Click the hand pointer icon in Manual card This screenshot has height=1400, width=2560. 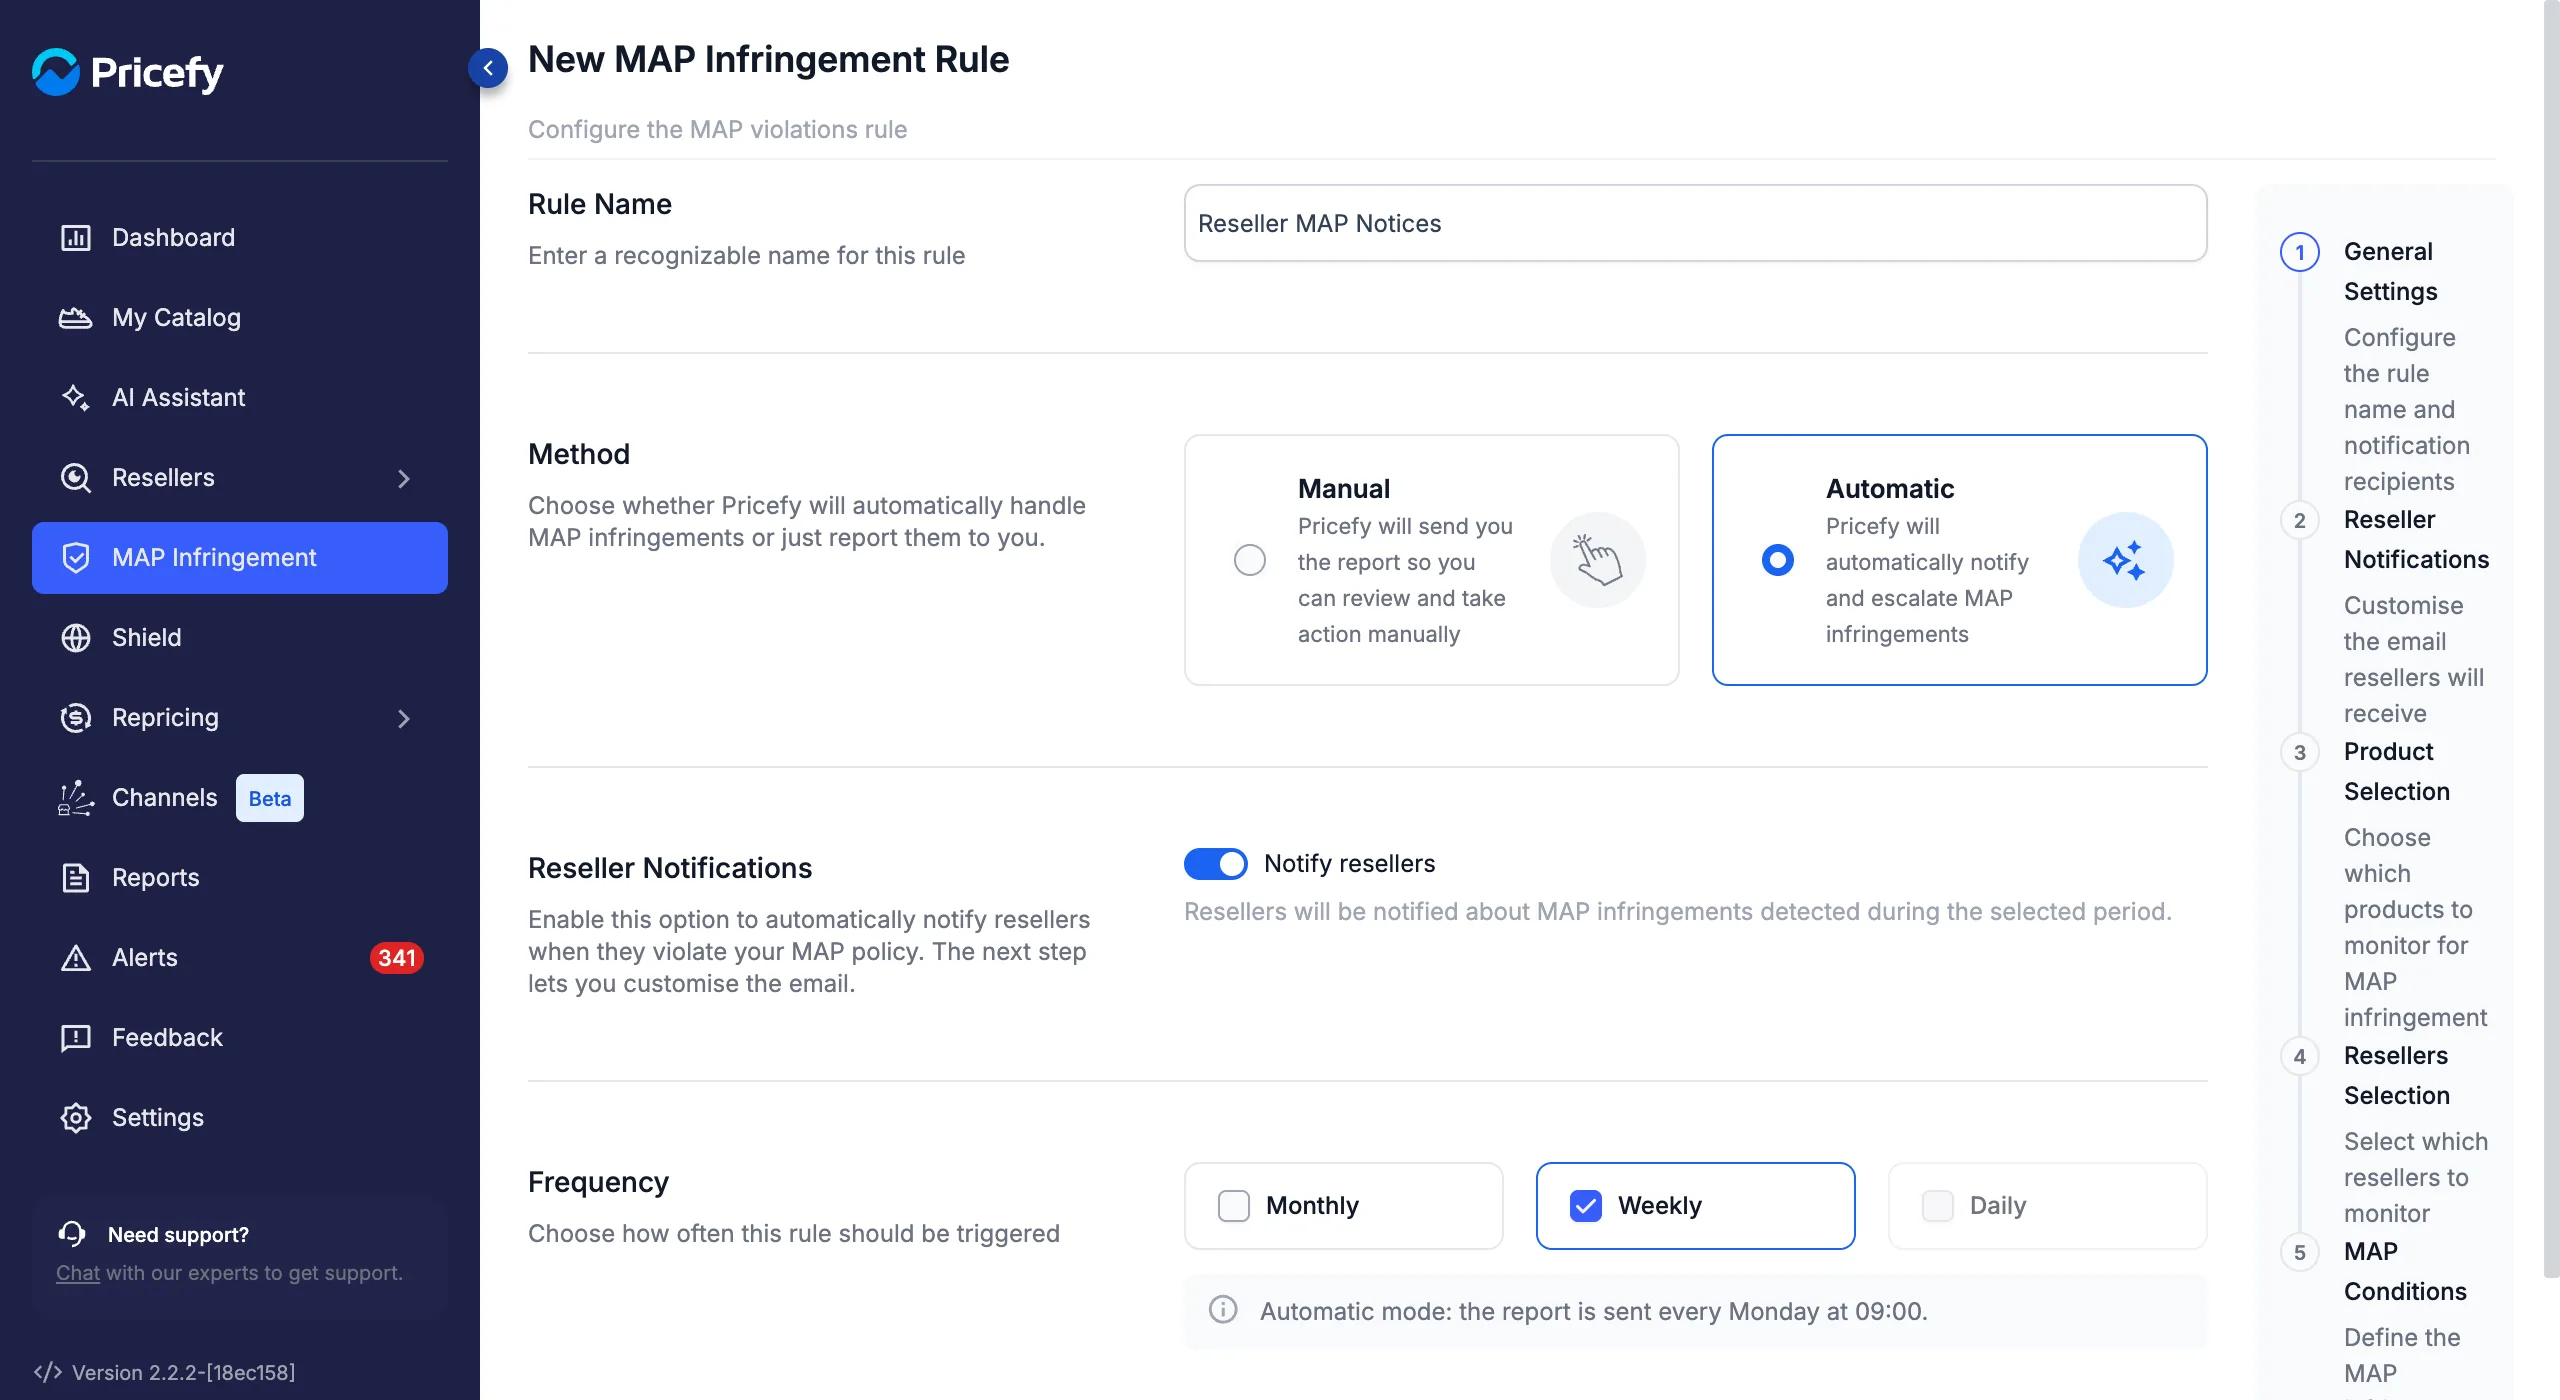pyautogui.click(x=1597, y=560)
